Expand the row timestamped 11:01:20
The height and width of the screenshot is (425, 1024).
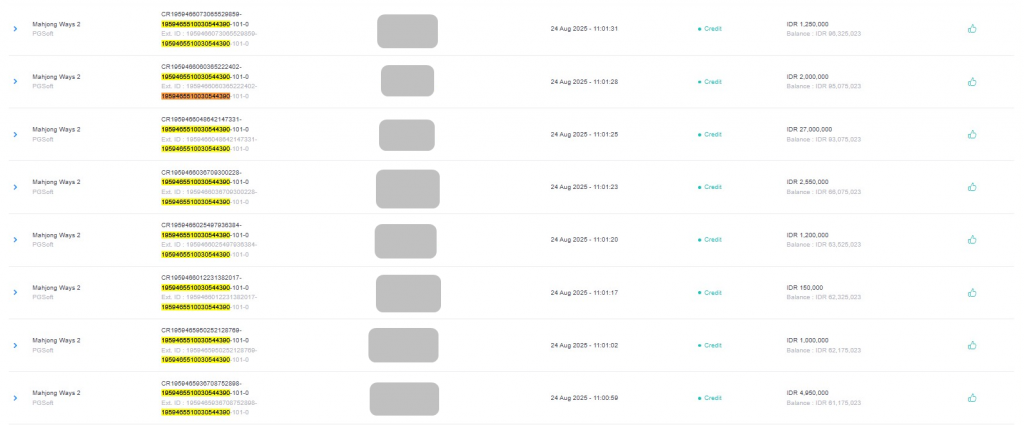15,240
